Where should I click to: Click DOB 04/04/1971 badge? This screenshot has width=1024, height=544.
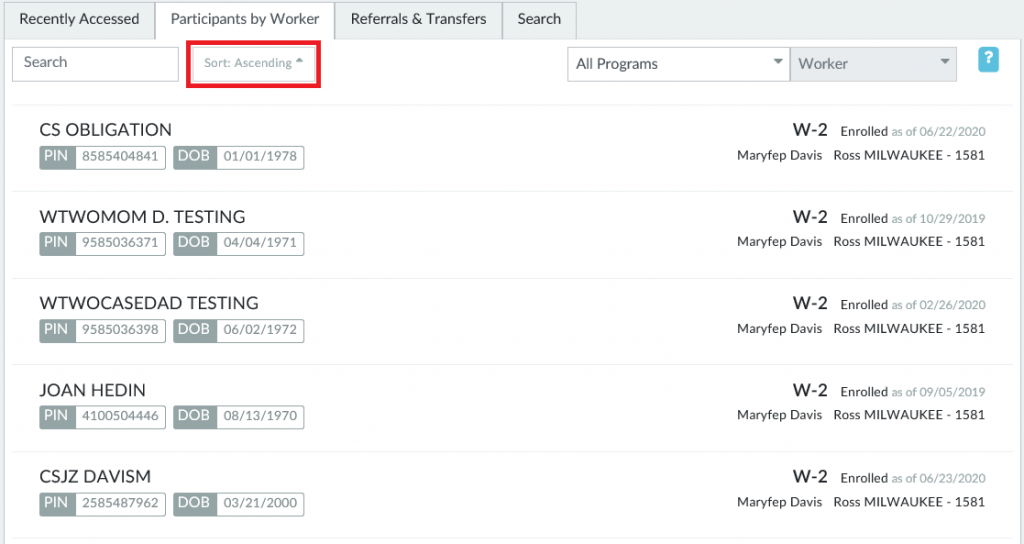pos(259,243)
